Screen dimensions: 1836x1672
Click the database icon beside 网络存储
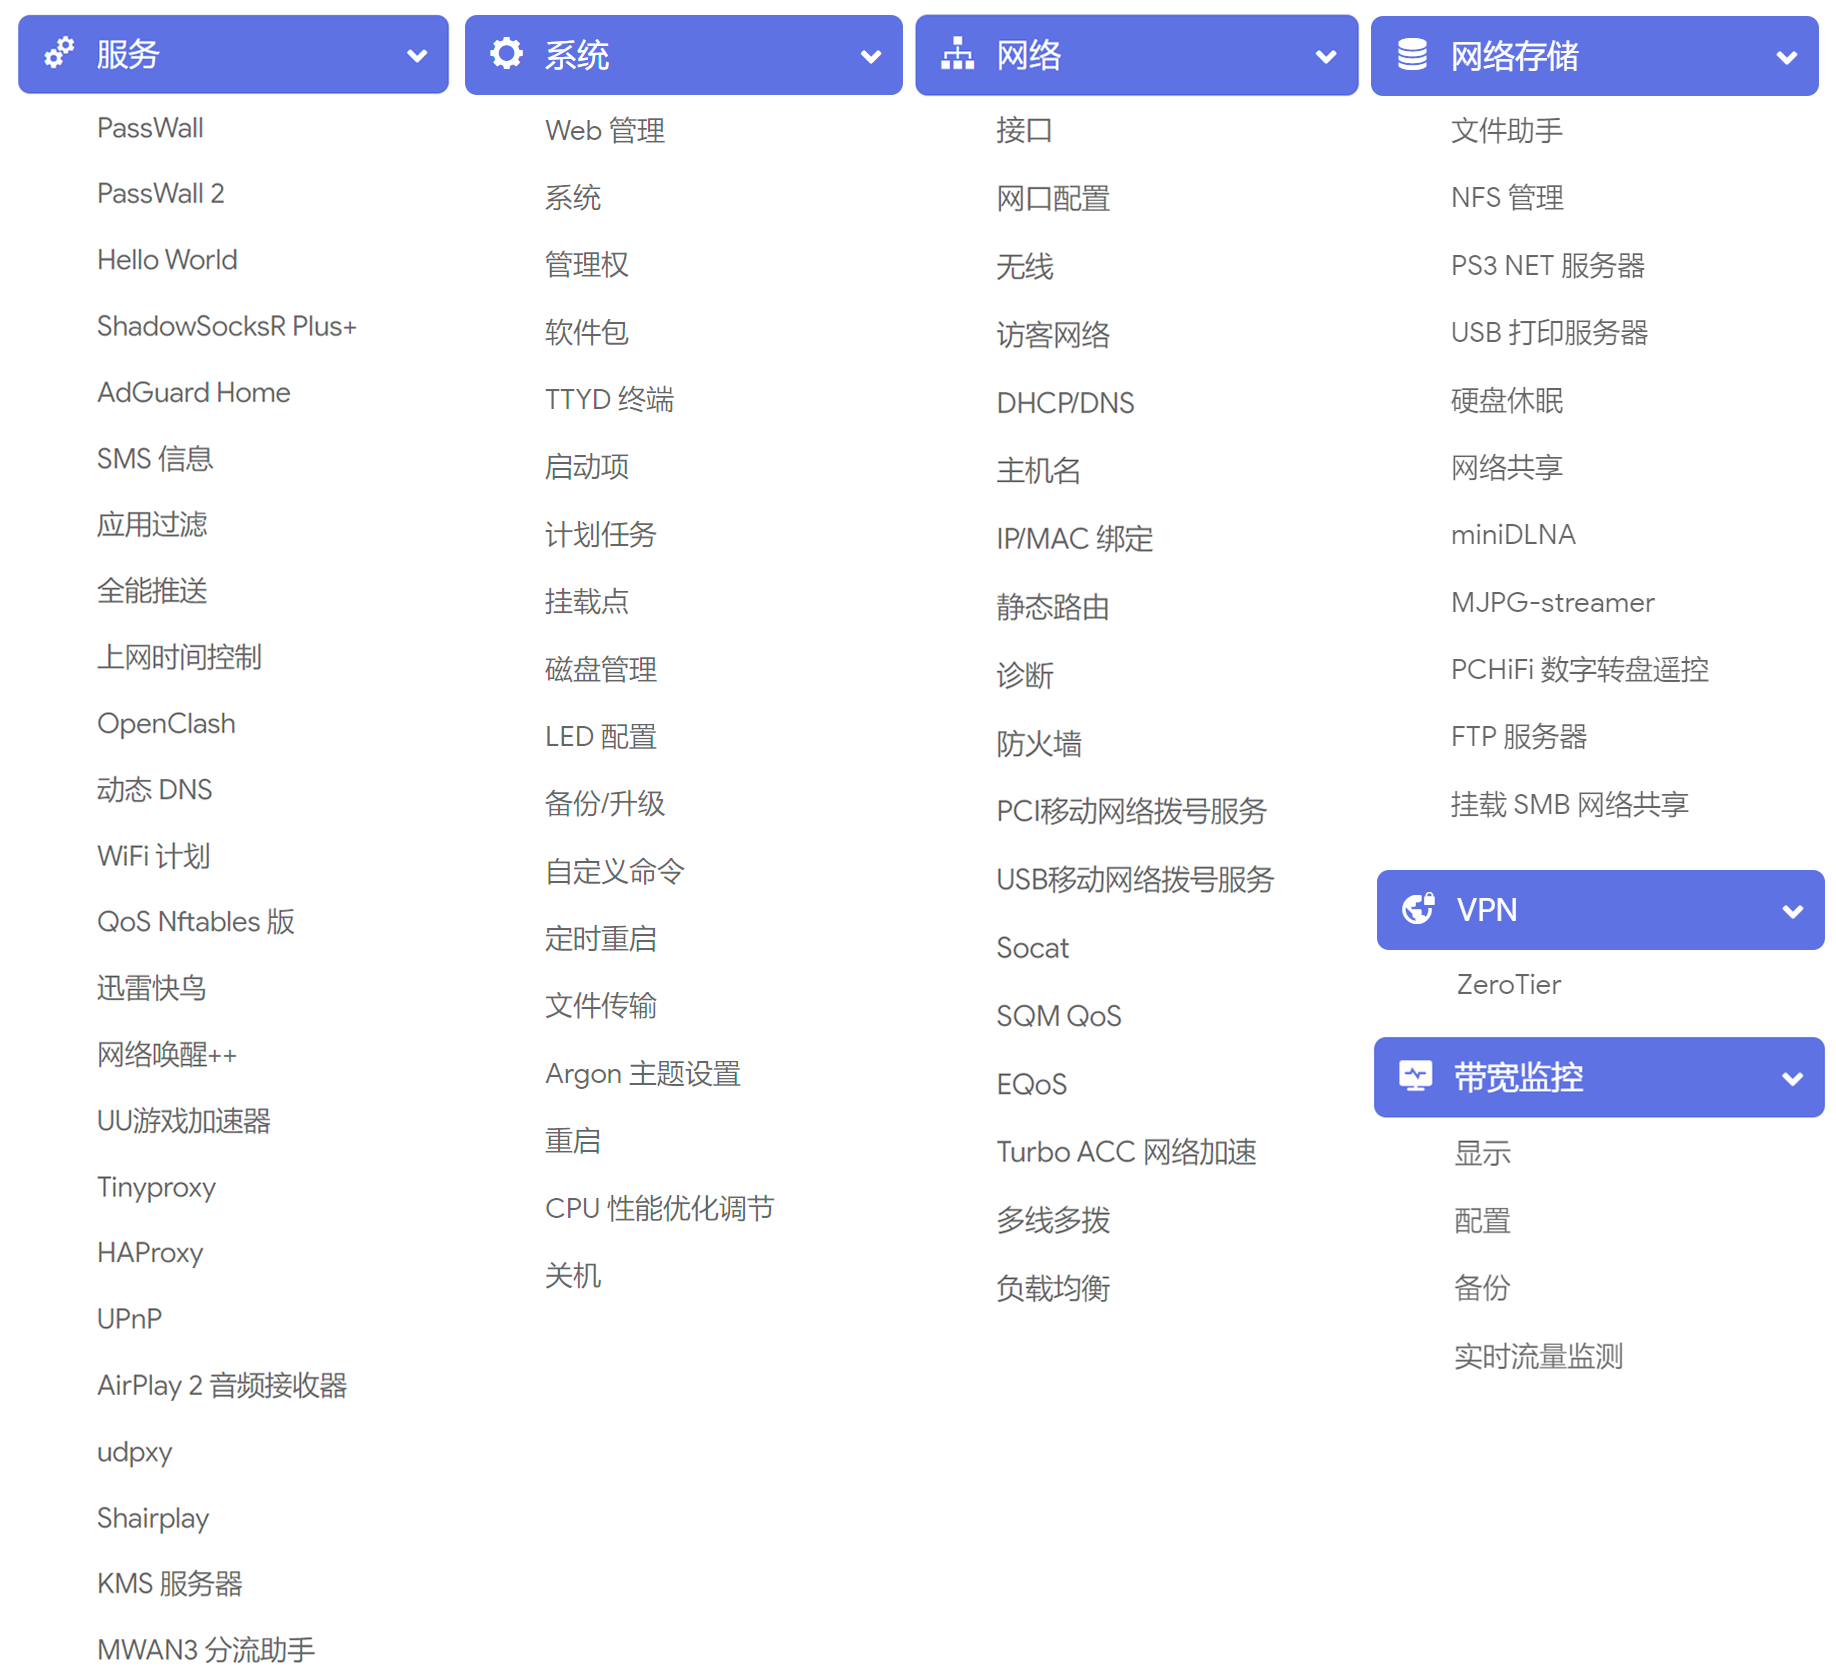(1412, 55)
